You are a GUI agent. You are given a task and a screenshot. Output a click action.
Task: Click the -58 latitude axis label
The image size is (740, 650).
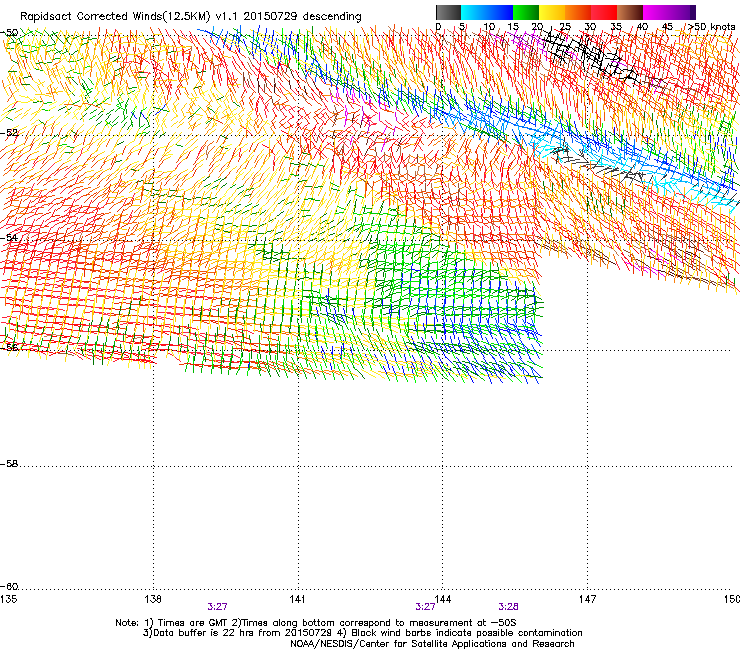point(9,464)
